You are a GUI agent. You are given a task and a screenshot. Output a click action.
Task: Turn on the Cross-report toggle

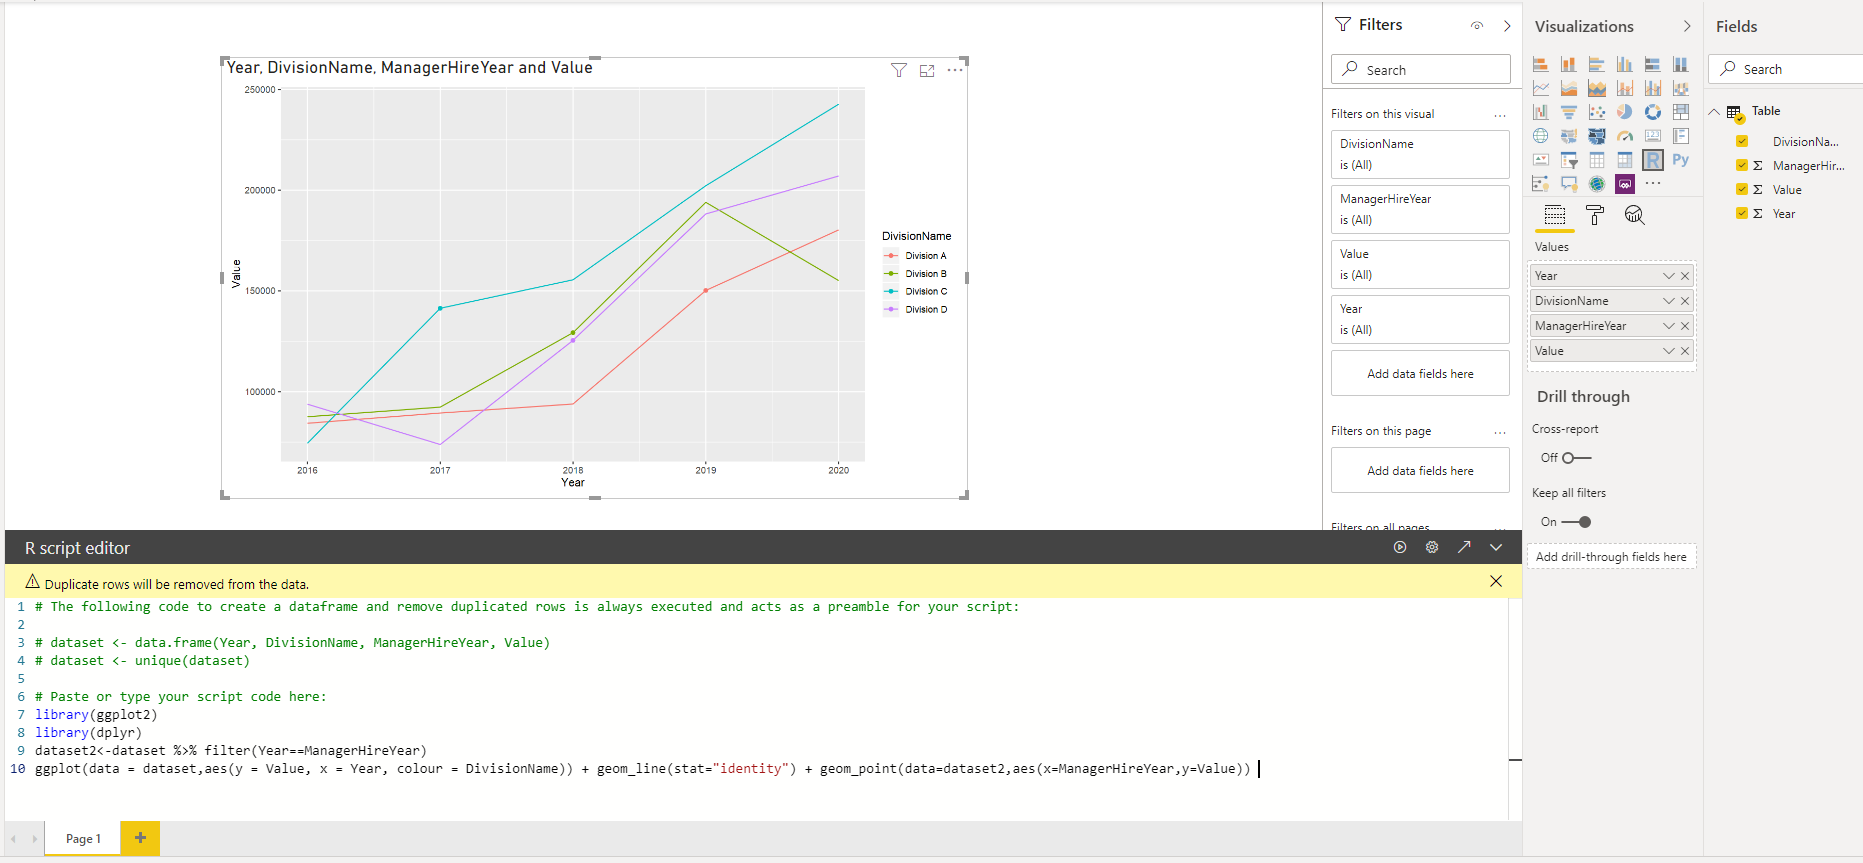(1577, 458)
